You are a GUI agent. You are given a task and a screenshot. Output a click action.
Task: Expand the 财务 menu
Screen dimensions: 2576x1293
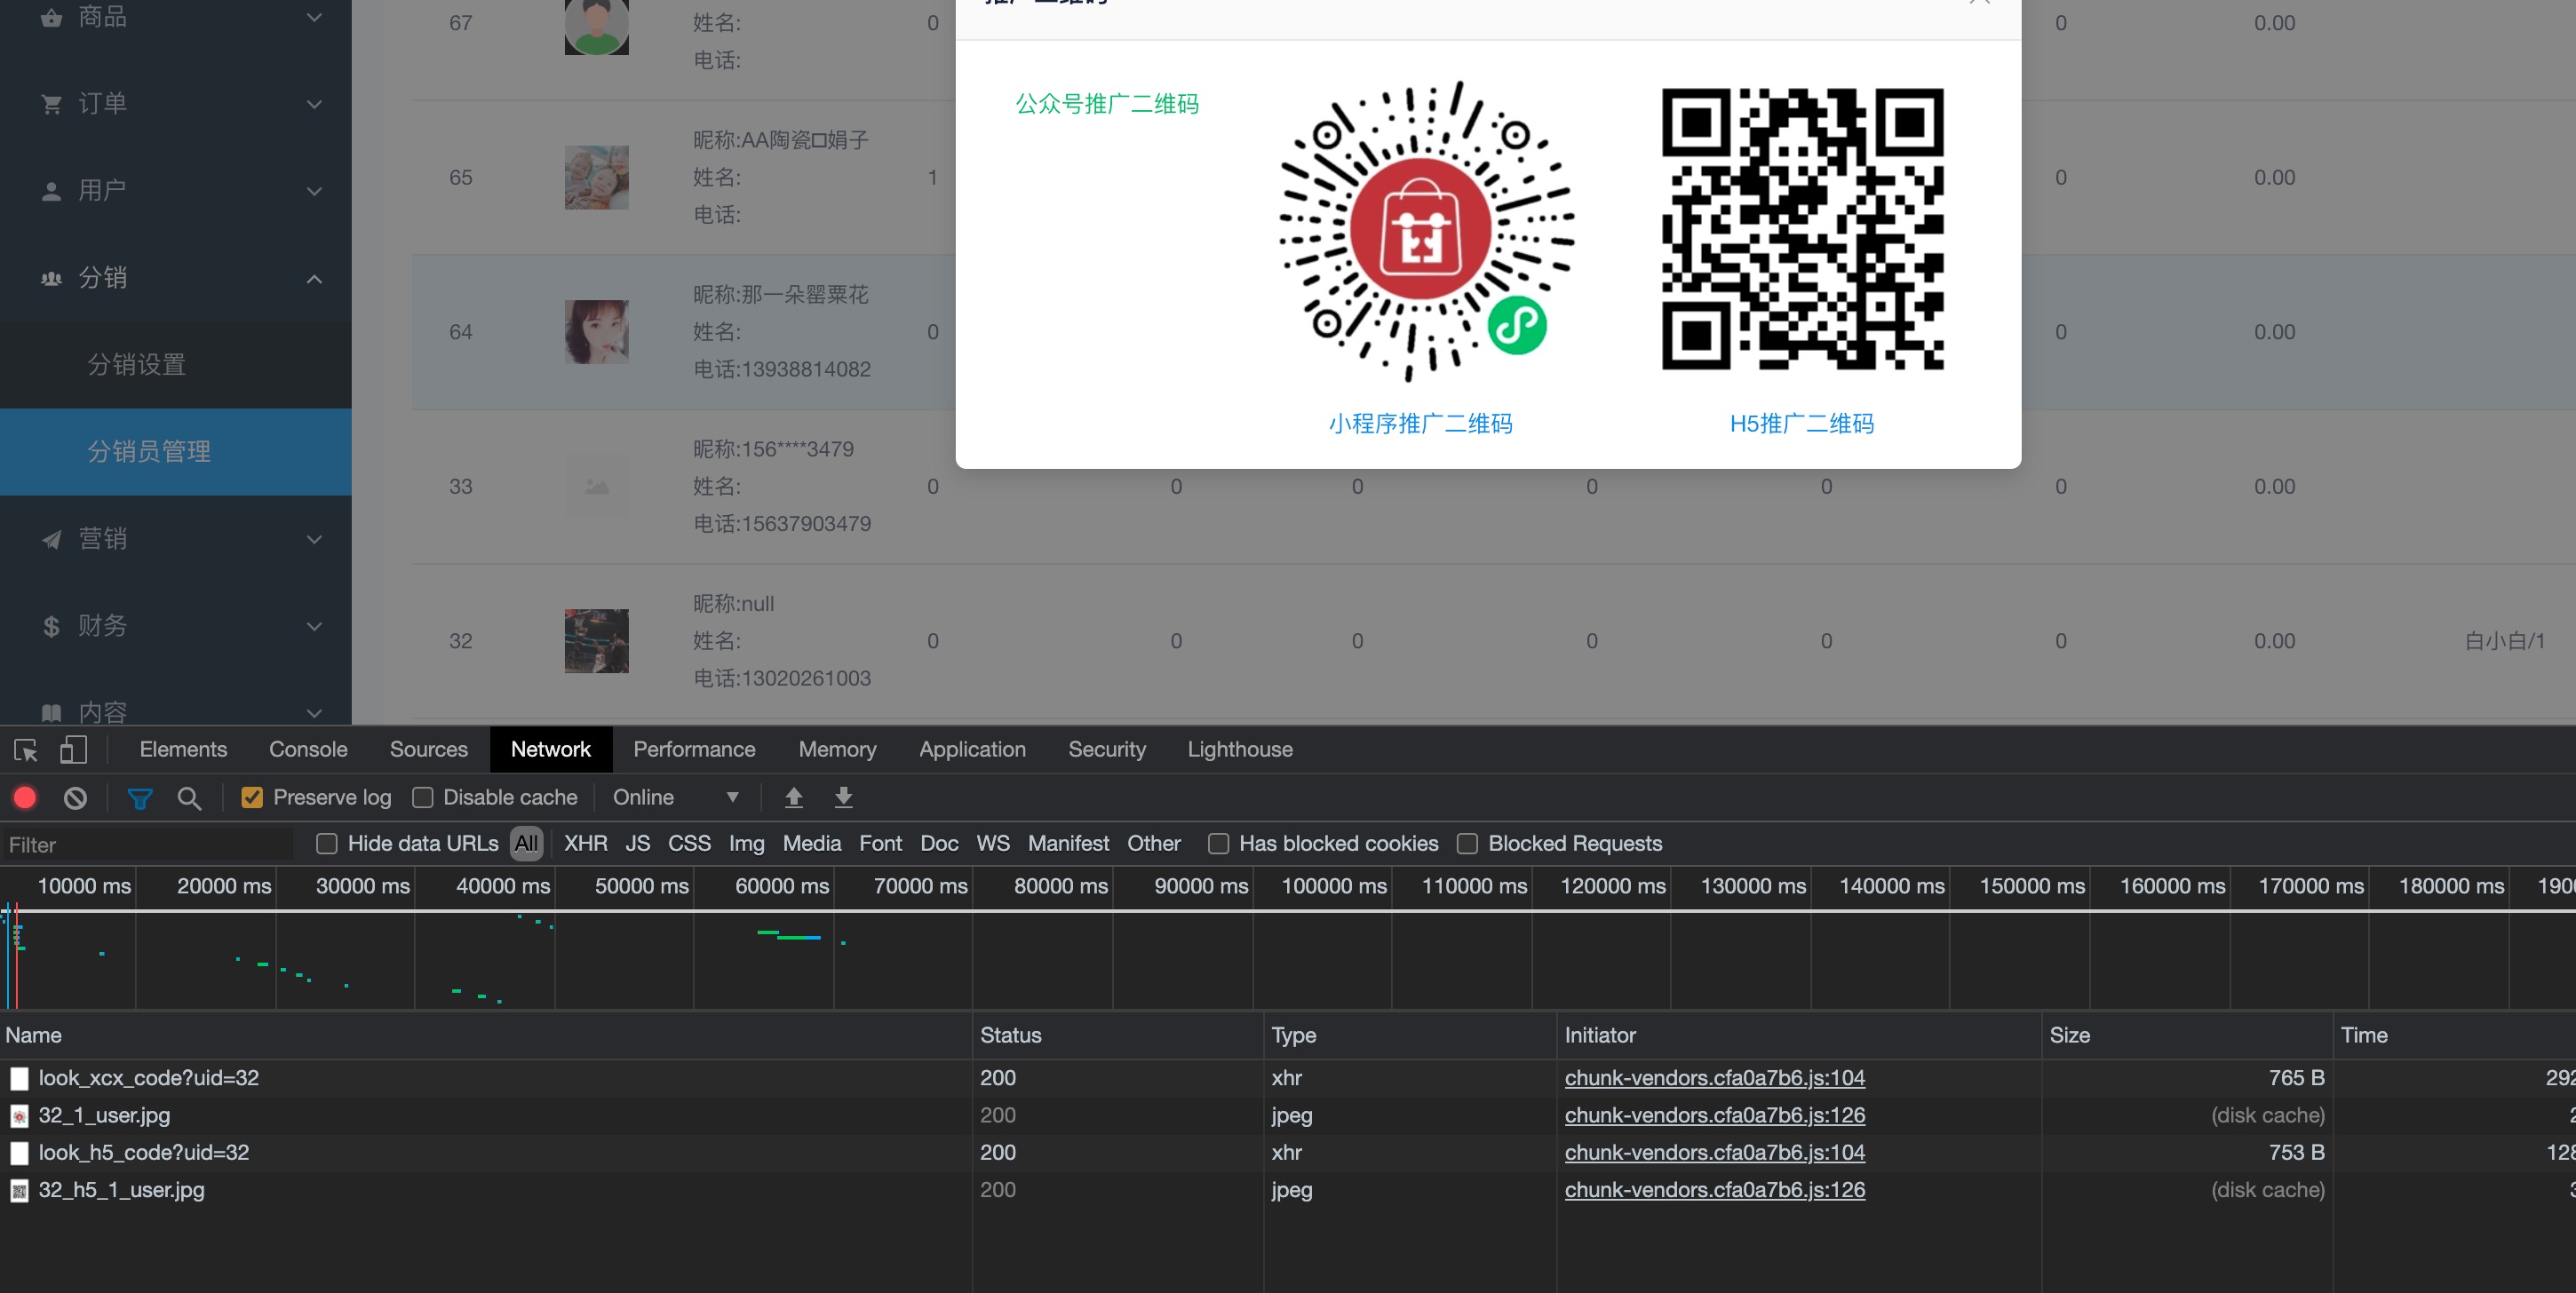[314, 626]
